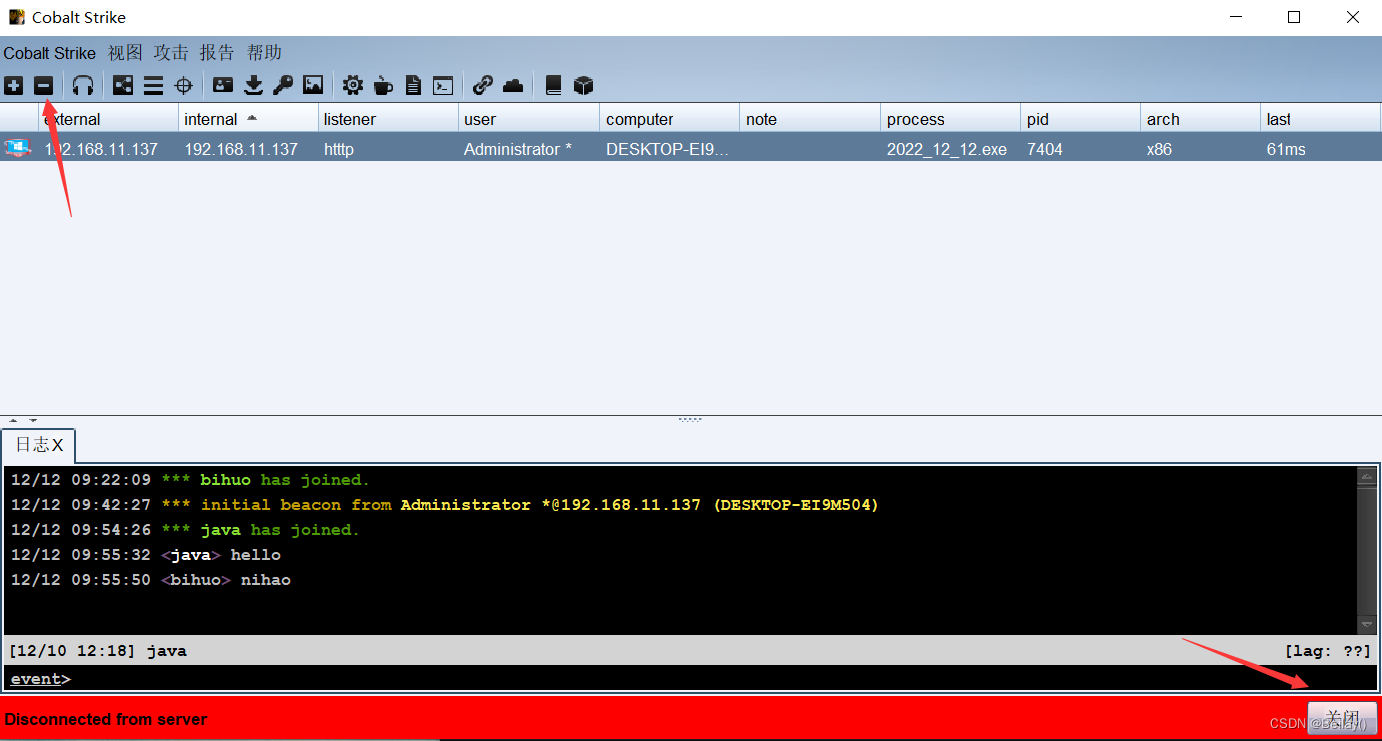Sort sessions by the process column header
Screen dimensions: 1382x741
[951, 119]
